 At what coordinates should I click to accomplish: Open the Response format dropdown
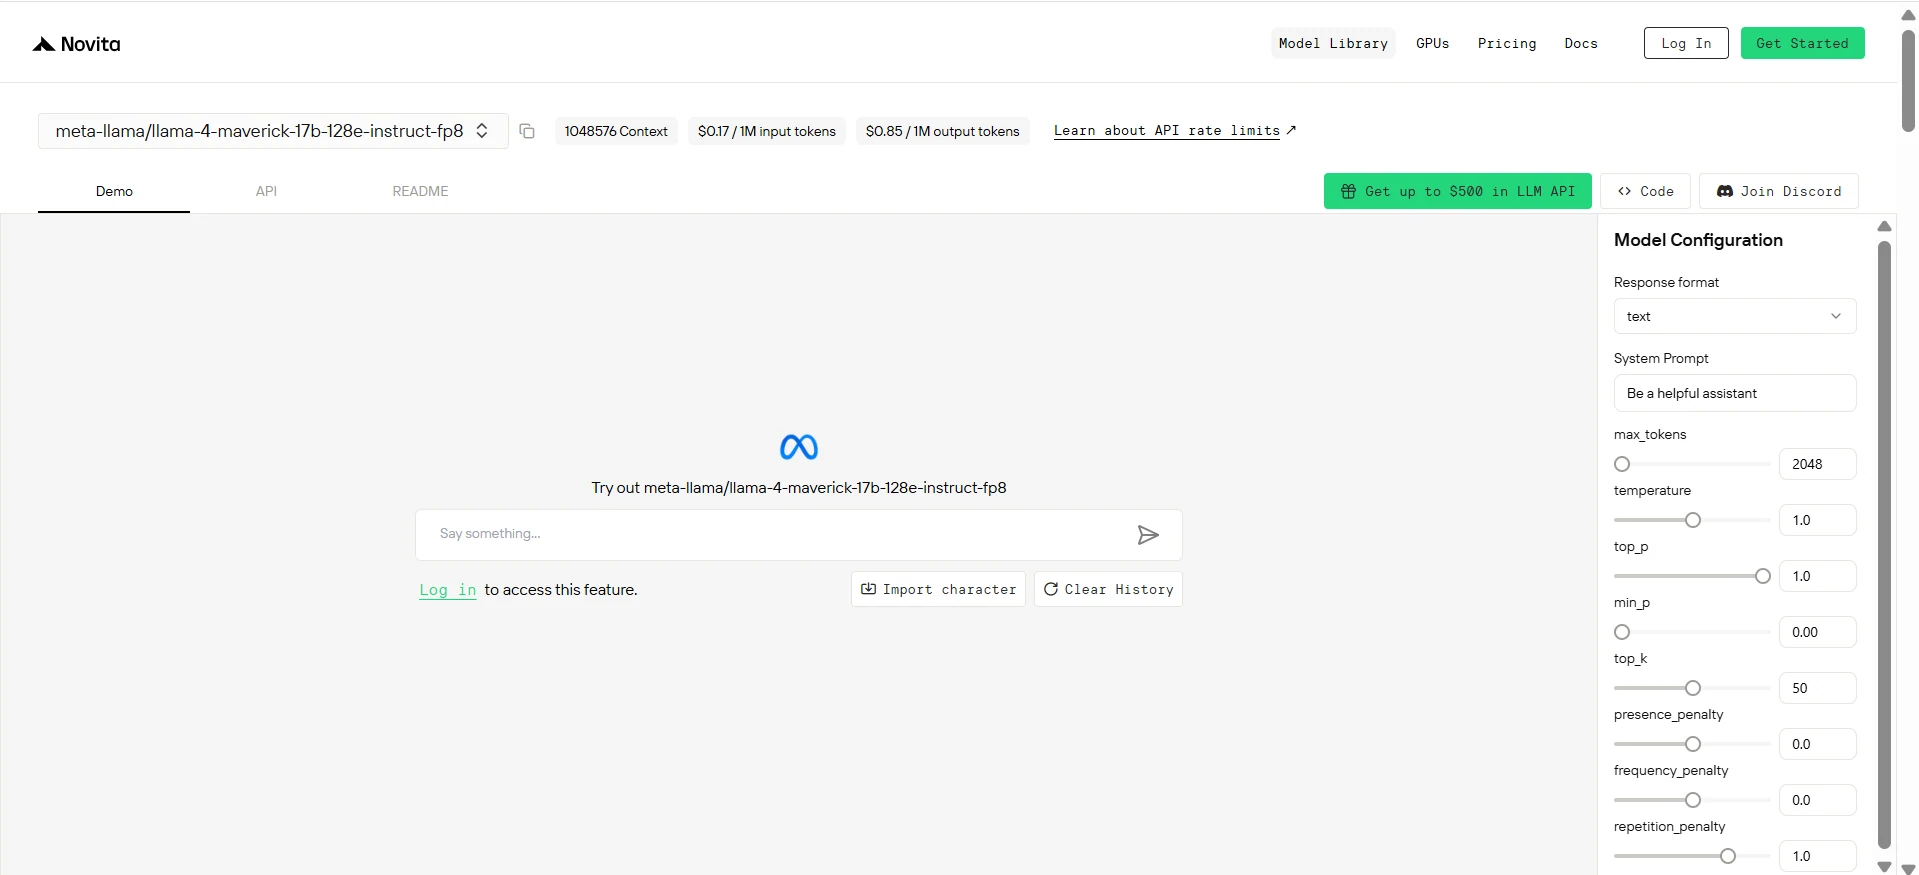click(1735, 316)
